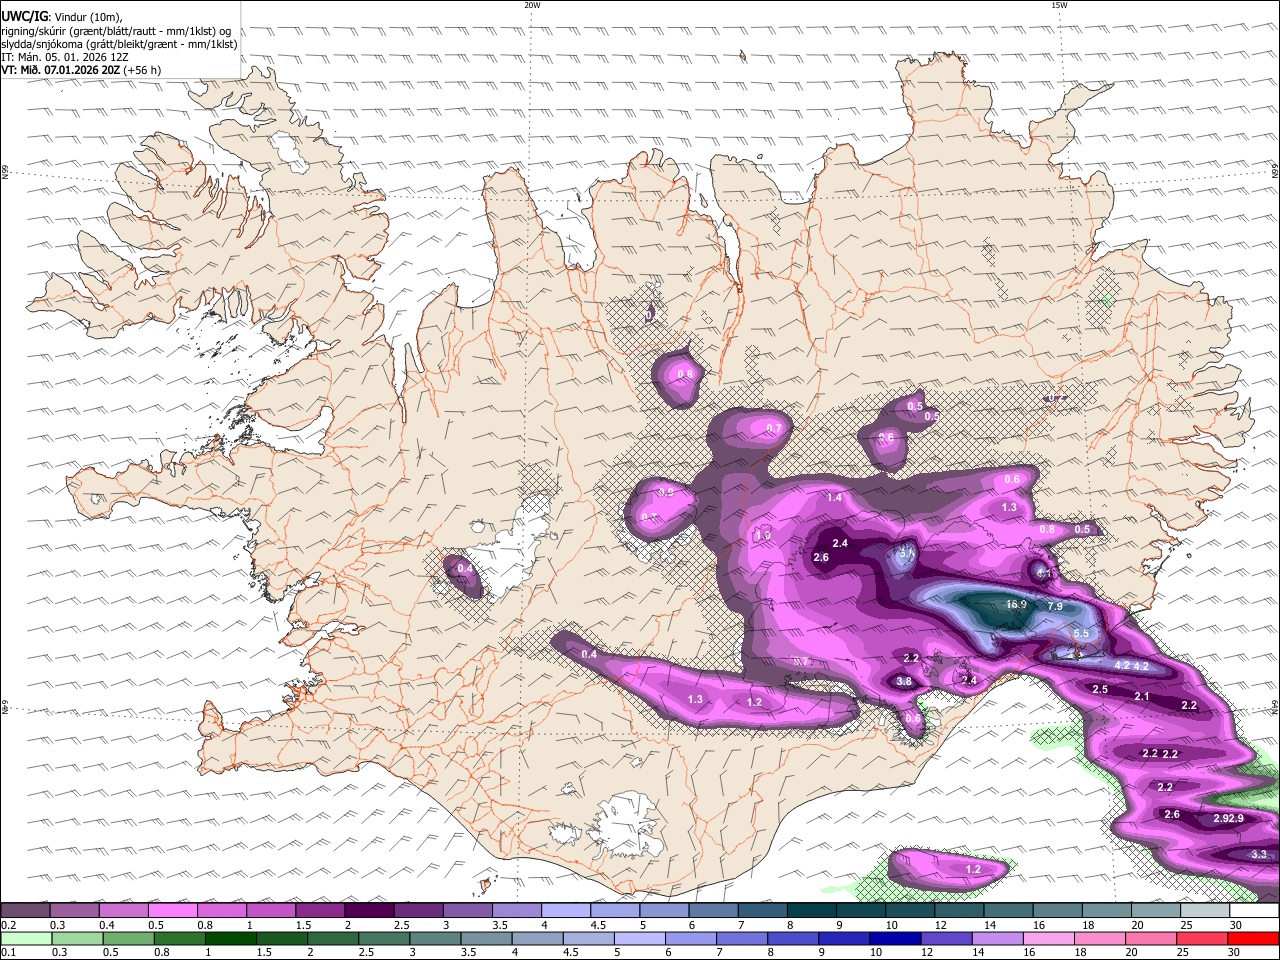Screen dimensions: 1280x960
Task: Click the 20W longitude label
Action: click(532, 5)
